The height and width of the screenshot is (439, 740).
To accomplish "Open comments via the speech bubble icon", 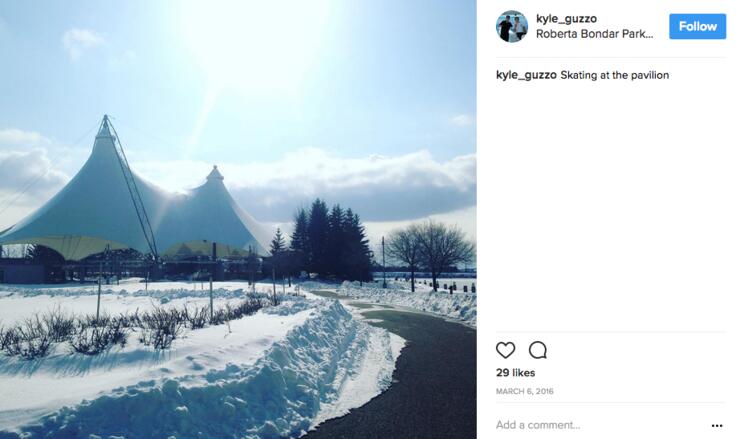I will (538, 350).
